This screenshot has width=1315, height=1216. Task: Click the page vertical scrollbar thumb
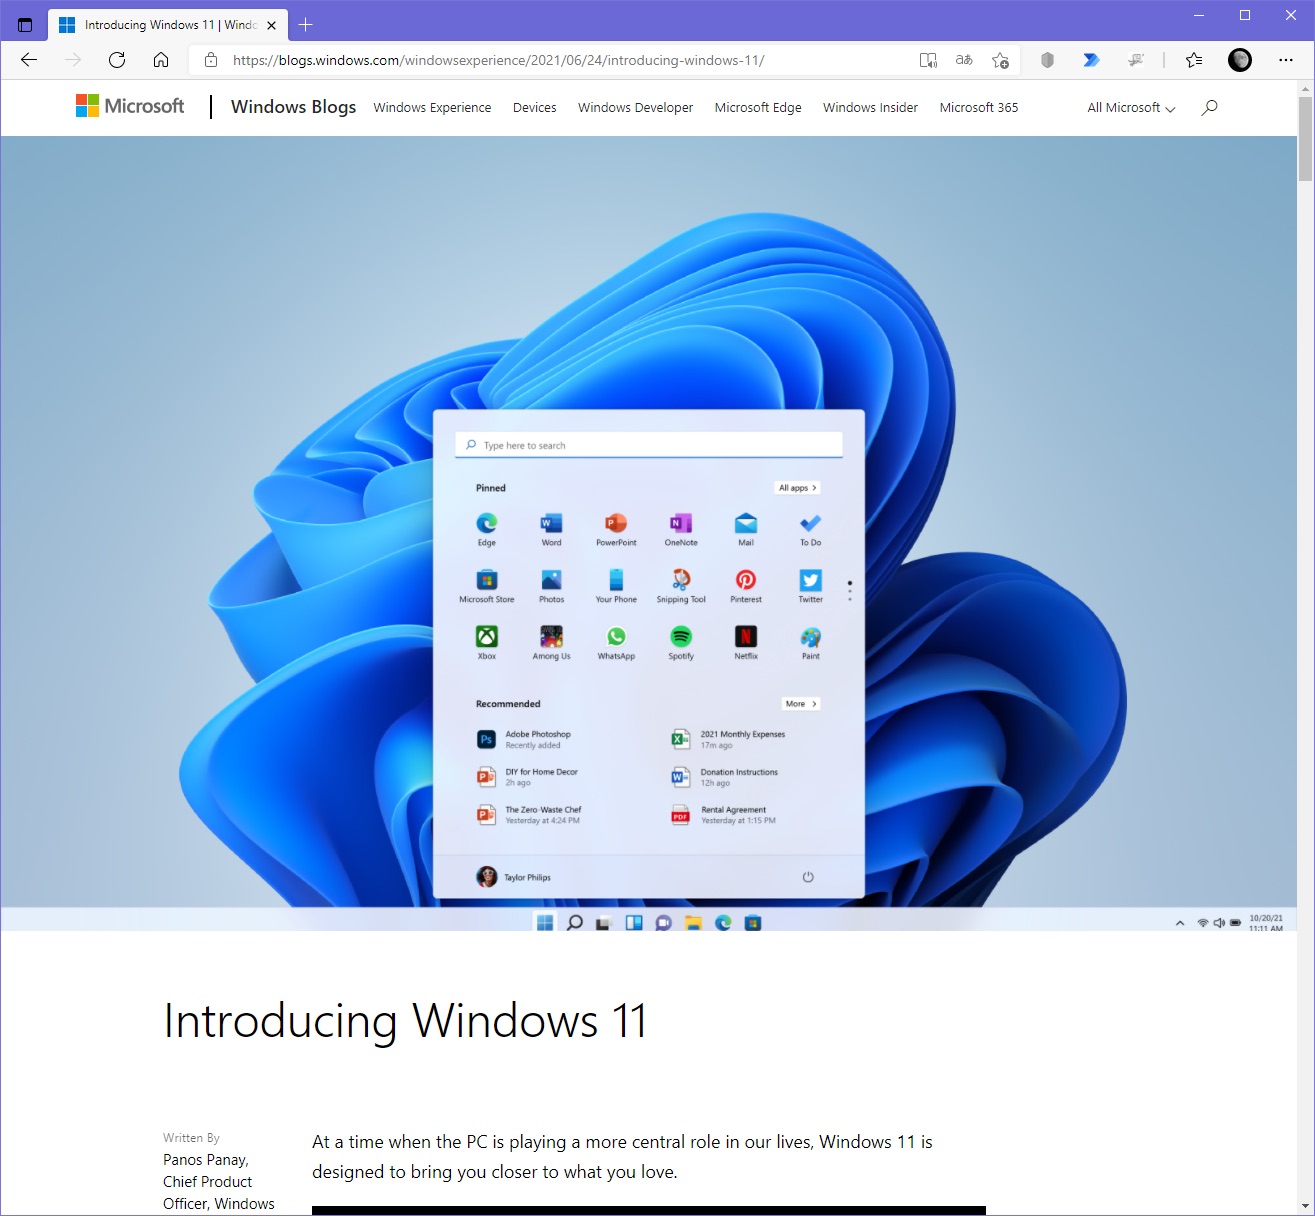point(1305,138)
